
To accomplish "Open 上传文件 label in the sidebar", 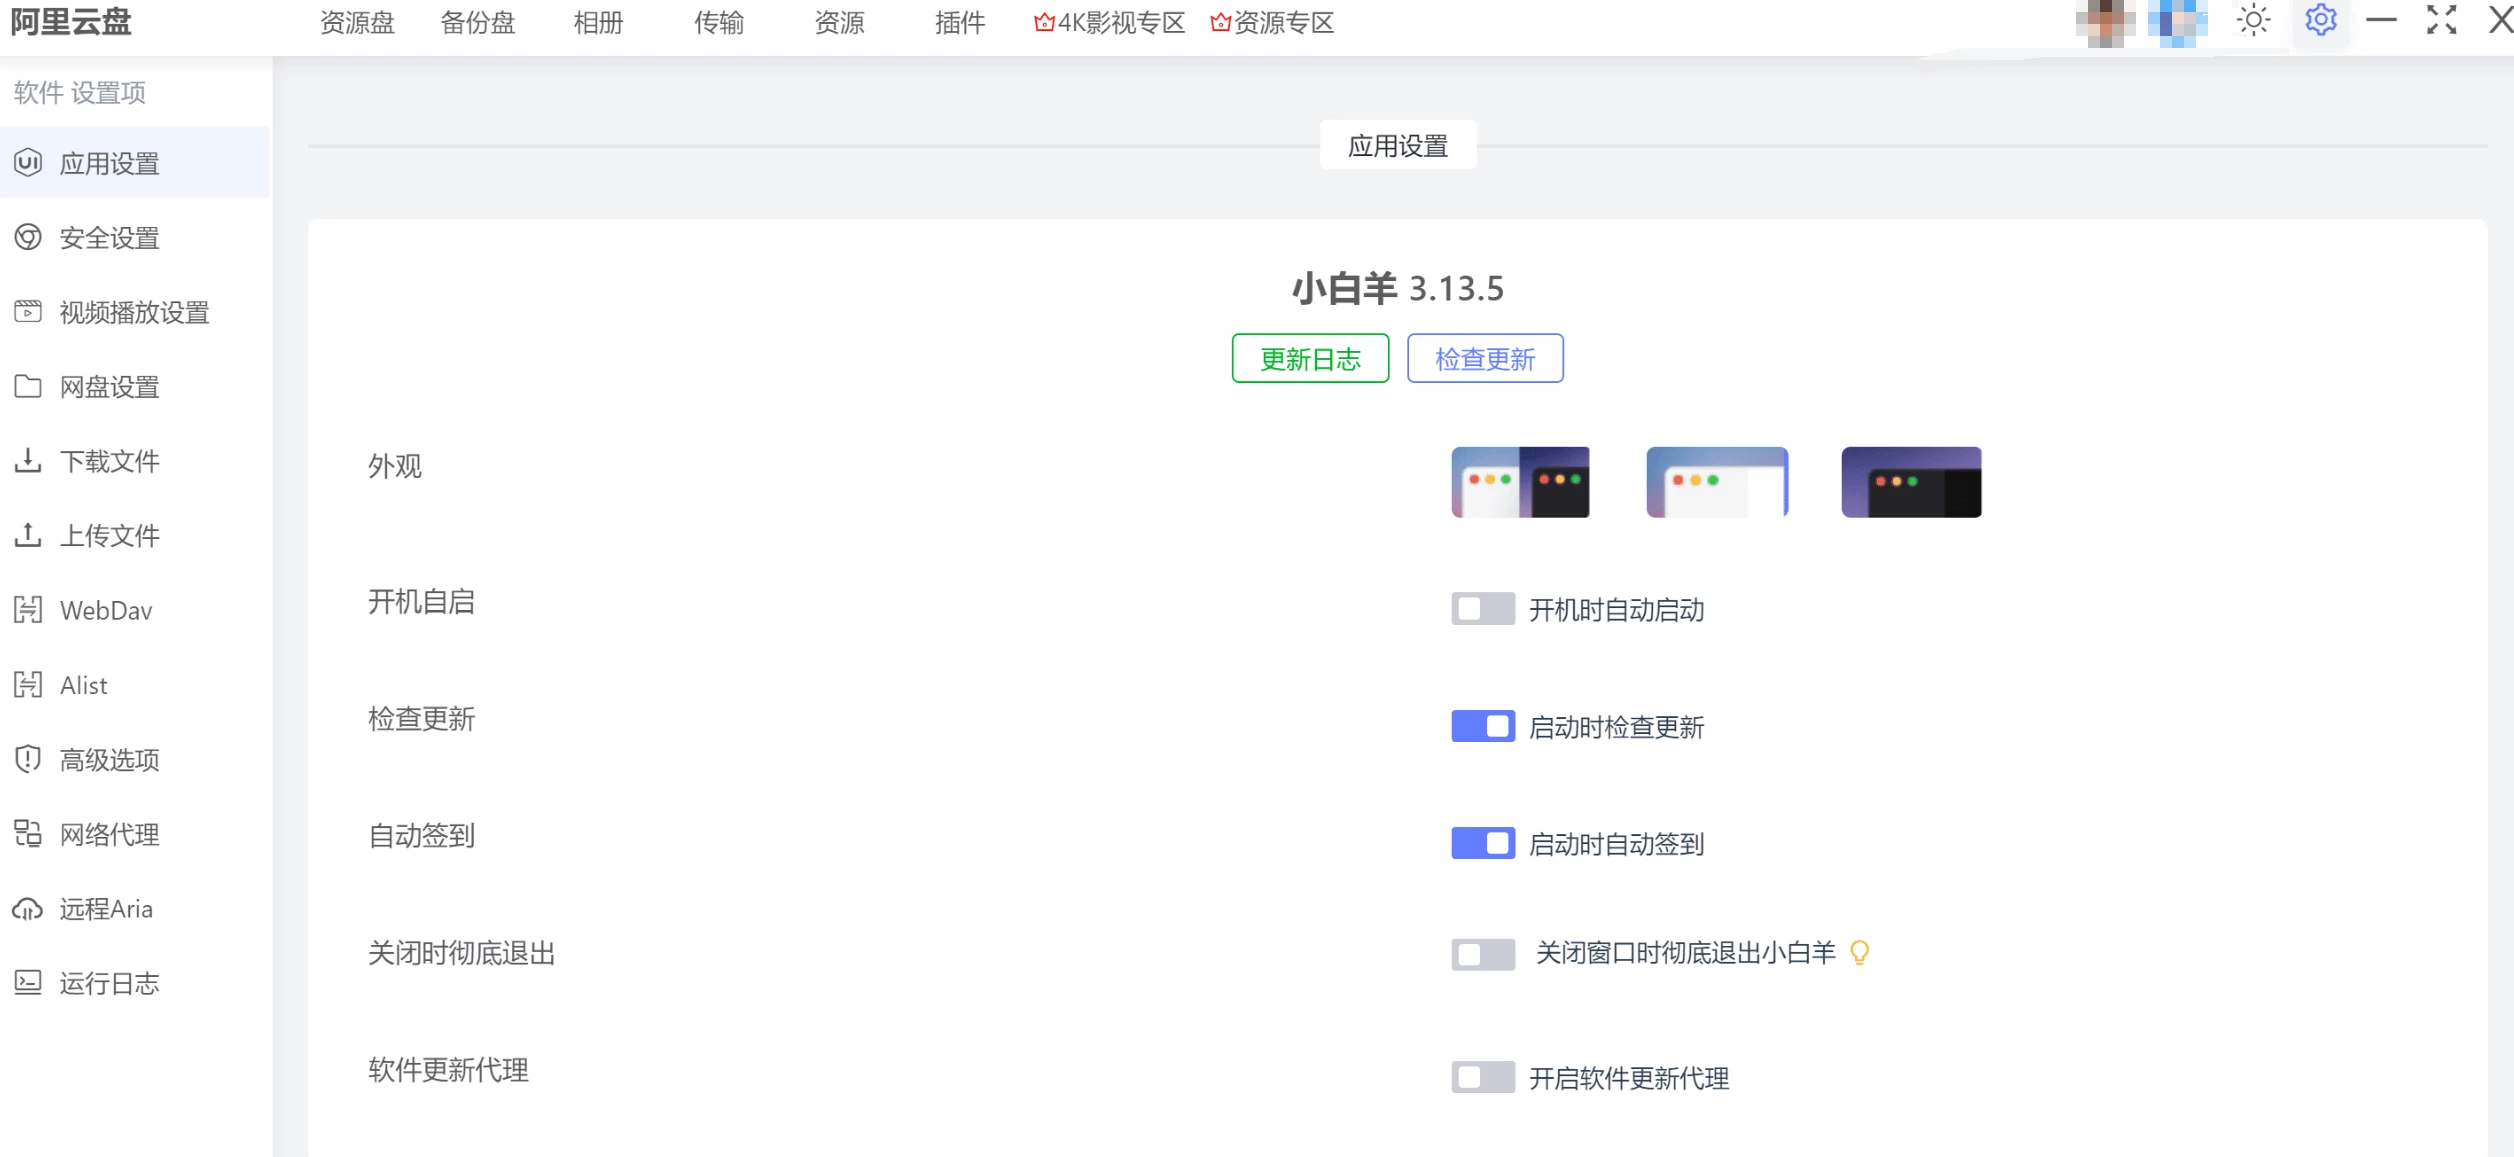I will click(x=110, y=536).
